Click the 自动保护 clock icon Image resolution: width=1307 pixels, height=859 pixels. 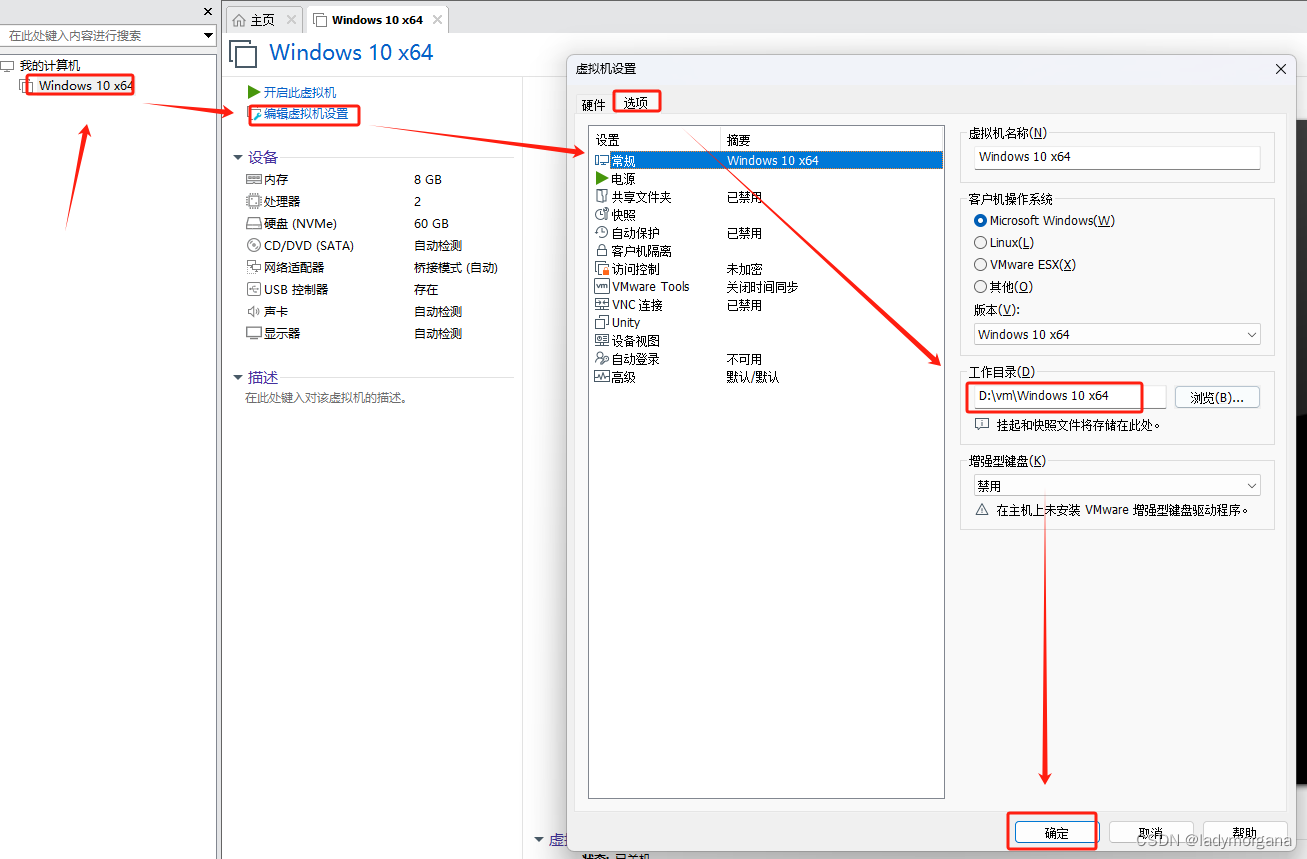tap(602, 233)
